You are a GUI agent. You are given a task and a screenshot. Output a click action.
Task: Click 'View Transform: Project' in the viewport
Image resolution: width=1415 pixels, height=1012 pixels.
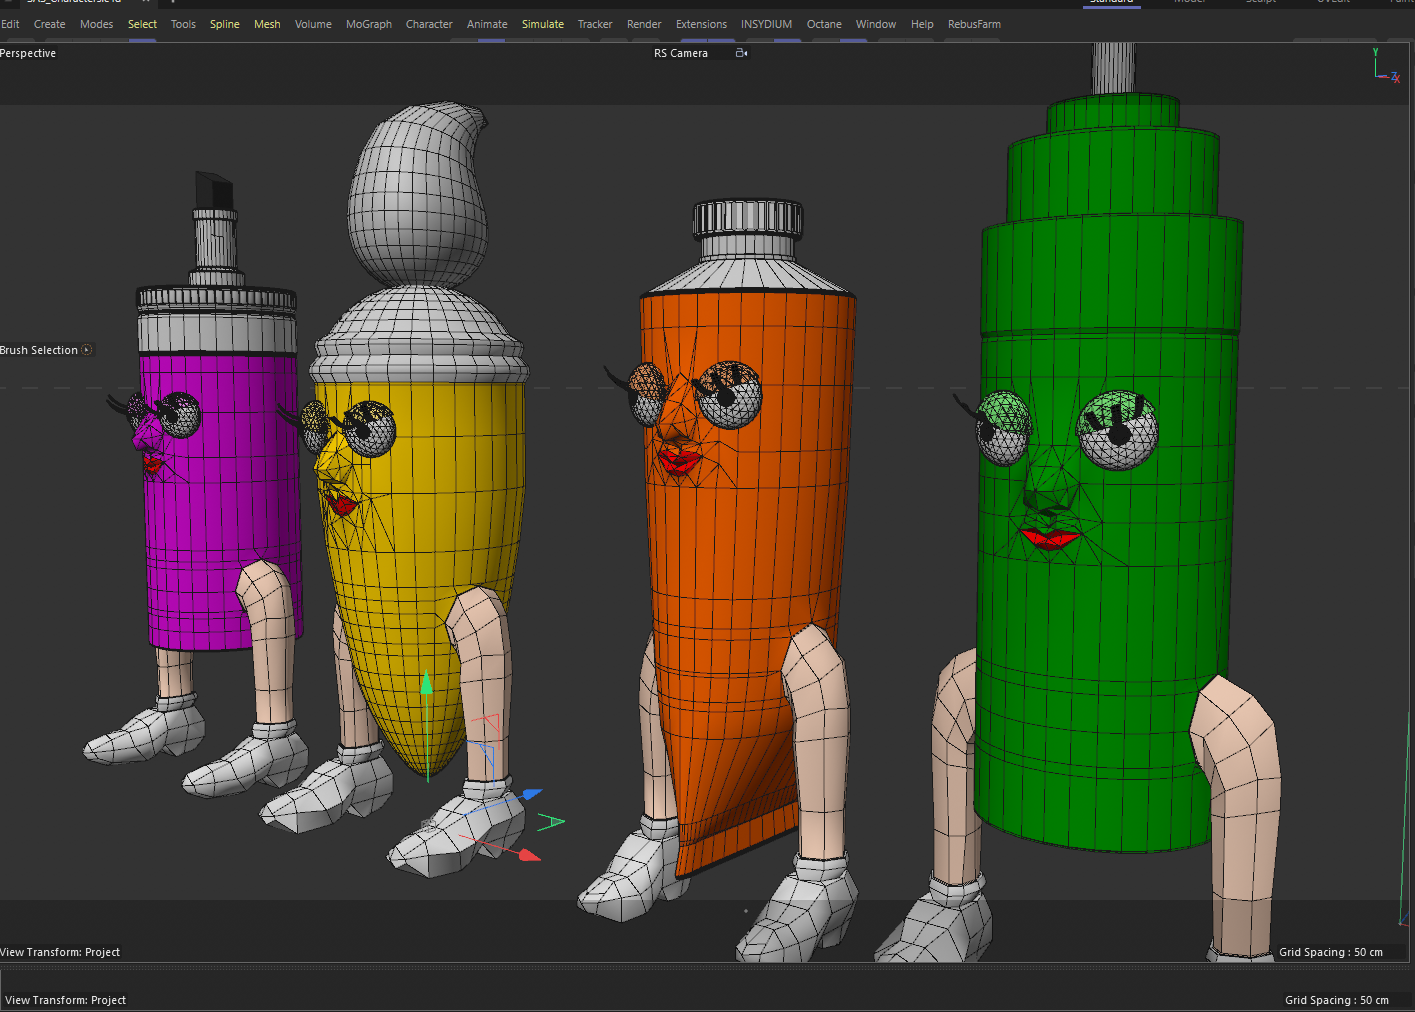(x=60, y=952)
